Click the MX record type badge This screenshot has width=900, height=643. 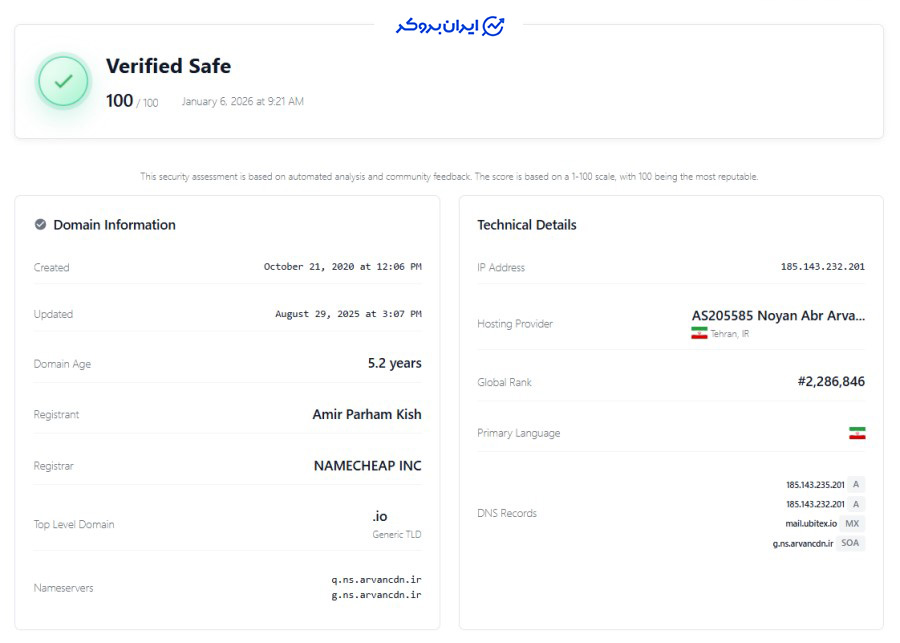tap(852, 523)
